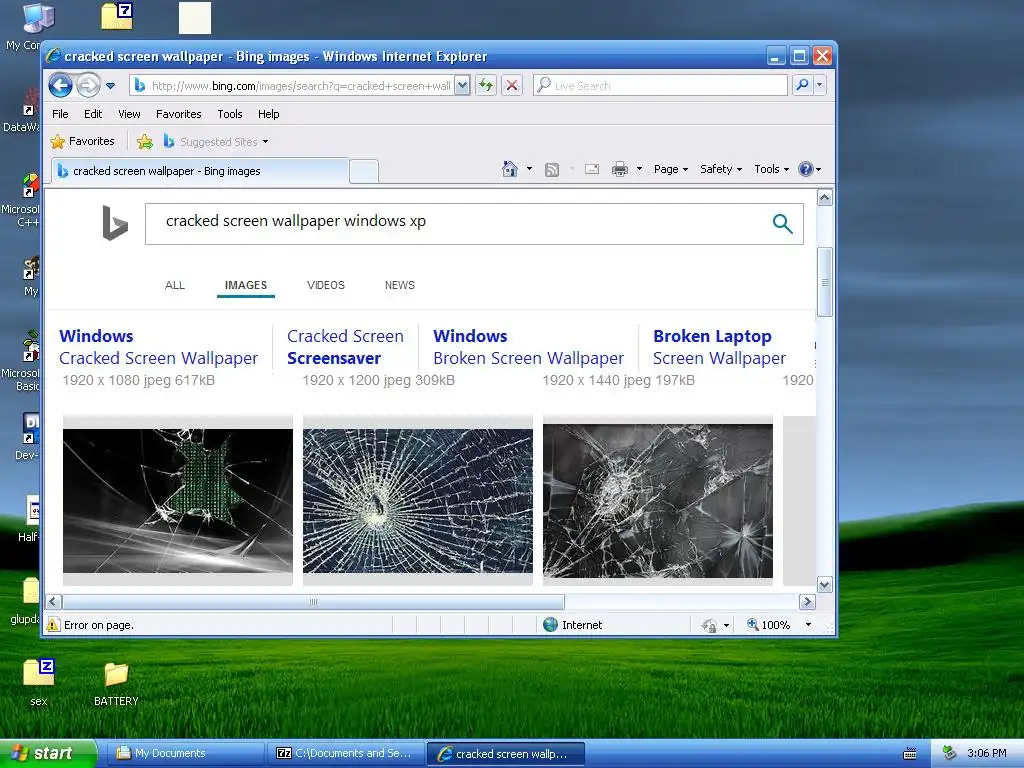
Task: Open the Page dropdown menu
Action: click(x=671, y=169)
